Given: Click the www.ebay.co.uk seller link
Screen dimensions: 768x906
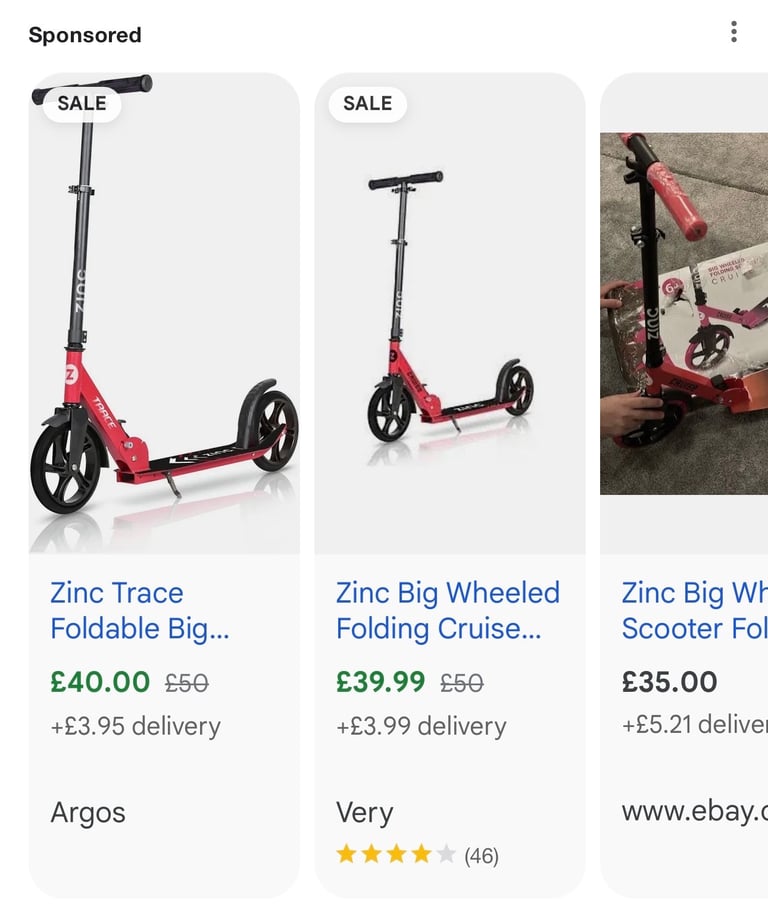Looking at the screenshot, I should tap(690, 813).
